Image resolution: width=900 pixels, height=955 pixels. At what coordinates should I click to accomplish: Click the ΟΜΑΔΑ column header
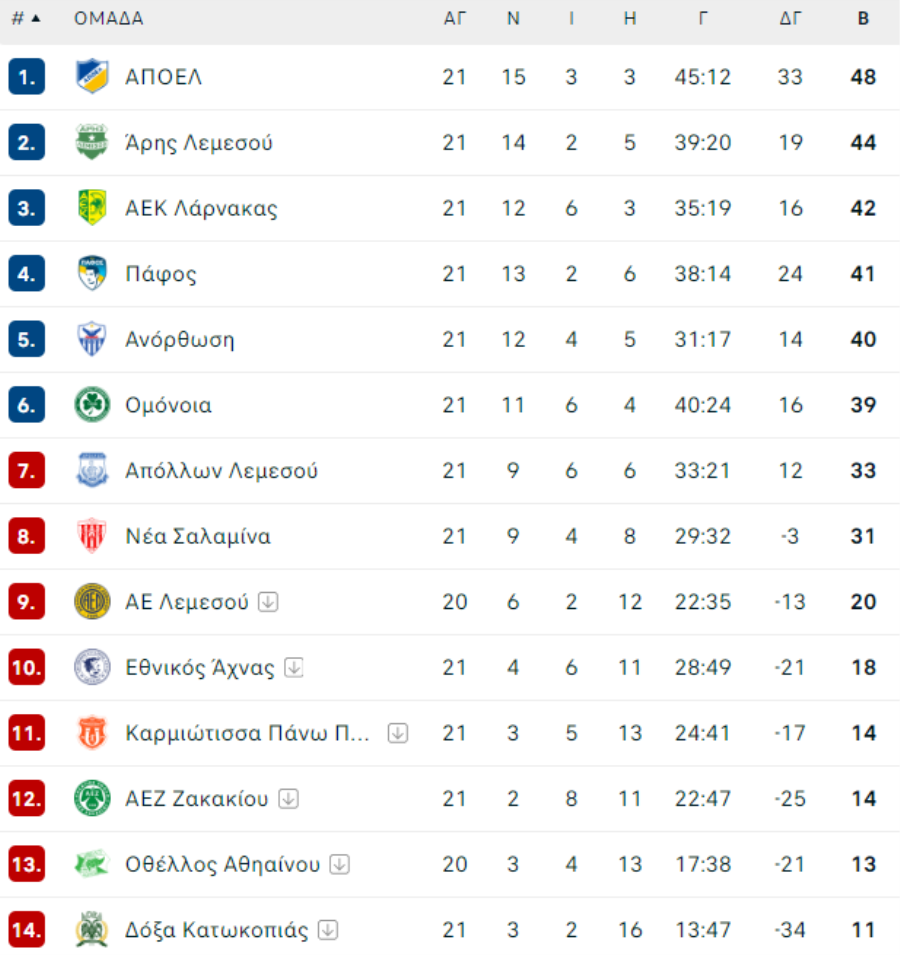[x=108, y=18]
